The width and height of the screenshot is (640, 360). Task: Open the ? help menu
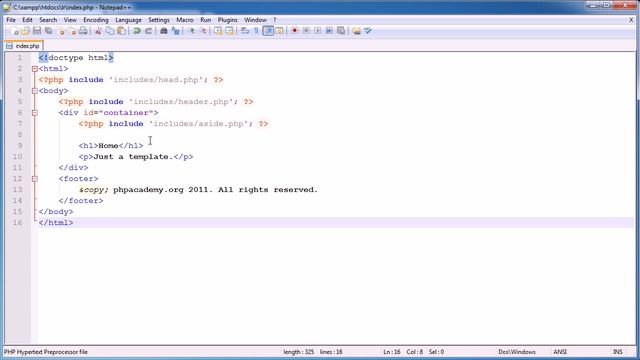click(275, 20)
